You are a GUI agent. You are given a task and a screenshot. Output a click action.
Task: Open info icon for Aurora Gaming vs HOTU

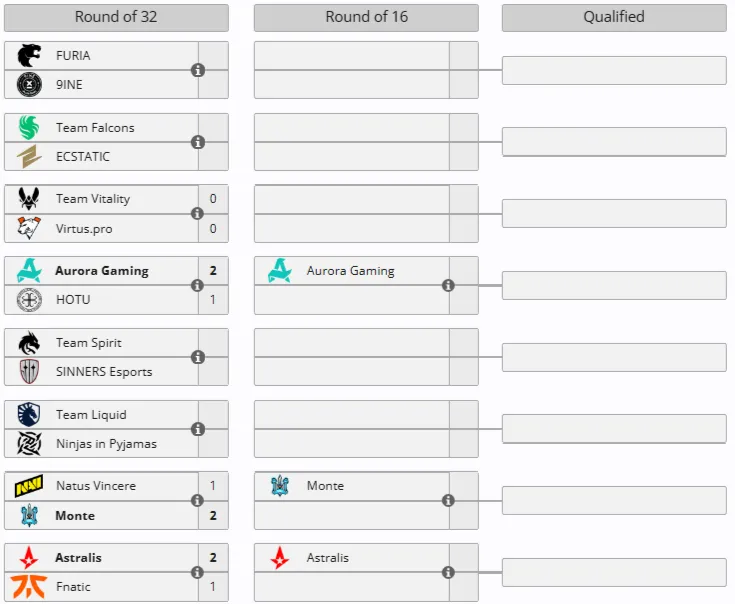[x=197, y=285]
